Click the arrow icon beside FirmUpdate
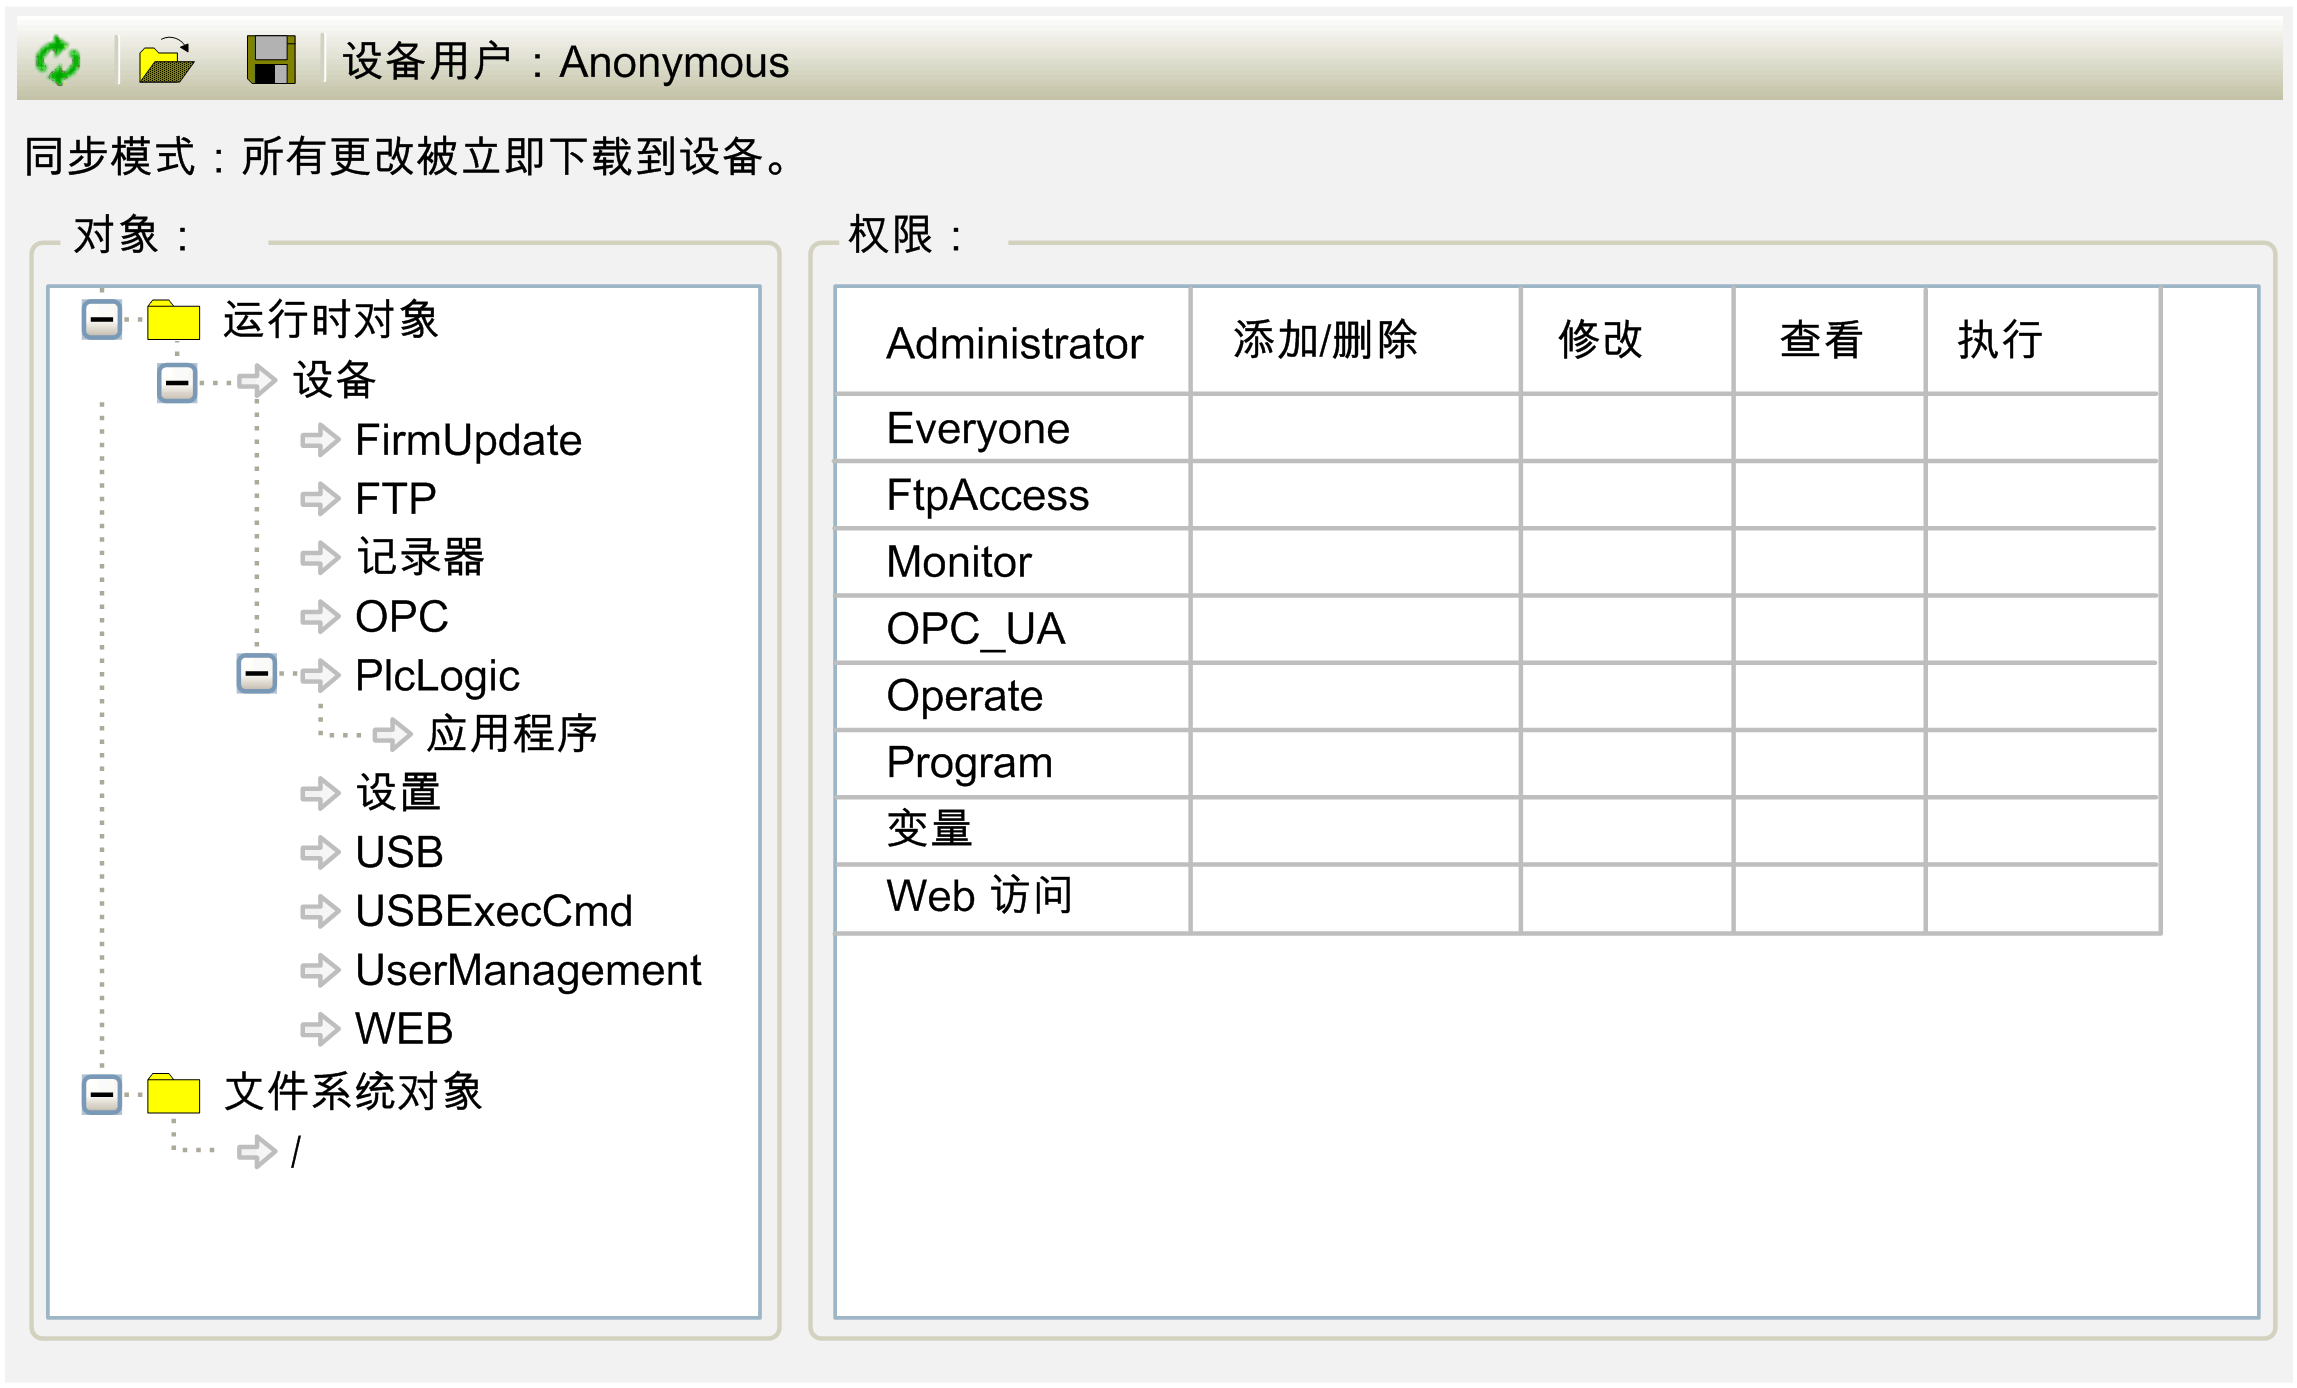Viewport: 2297px width, 1388px height. tap(320, 440)
